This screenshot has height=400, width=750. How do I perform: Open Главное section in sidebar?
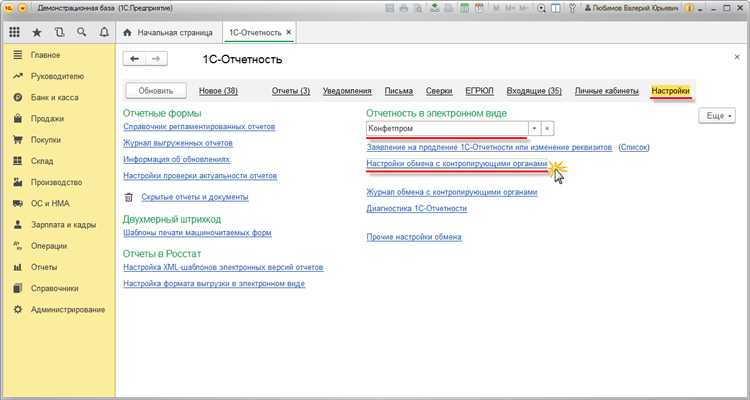tap(45, 55)
